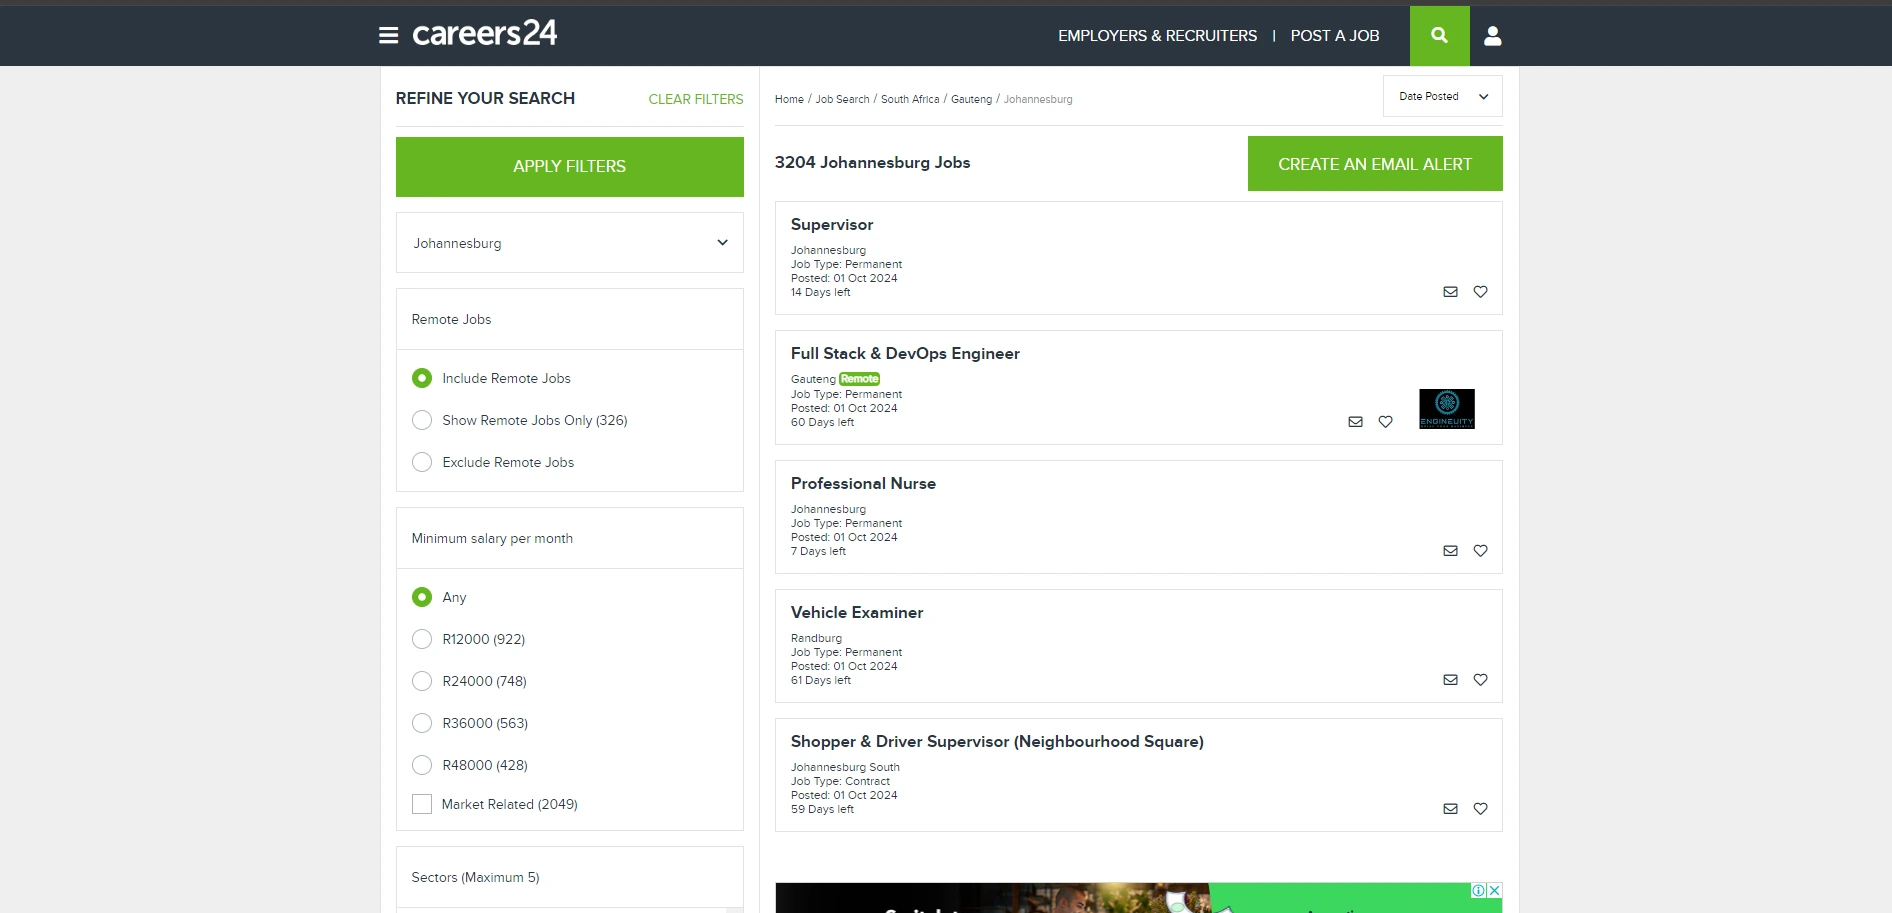
Task: Open EMPLOYERS & RECRUITERS menu item
Action: point(1157,36)
